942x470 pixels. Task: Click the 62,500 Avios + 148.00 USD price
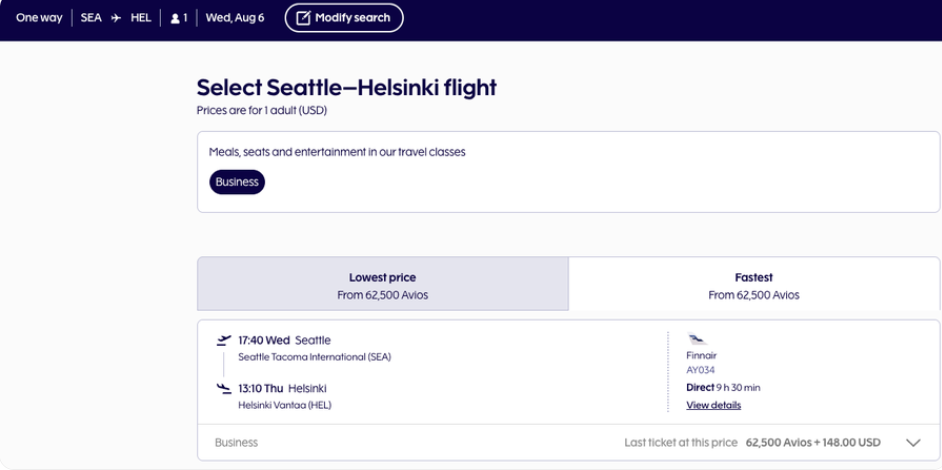click(x=813, y=443)
